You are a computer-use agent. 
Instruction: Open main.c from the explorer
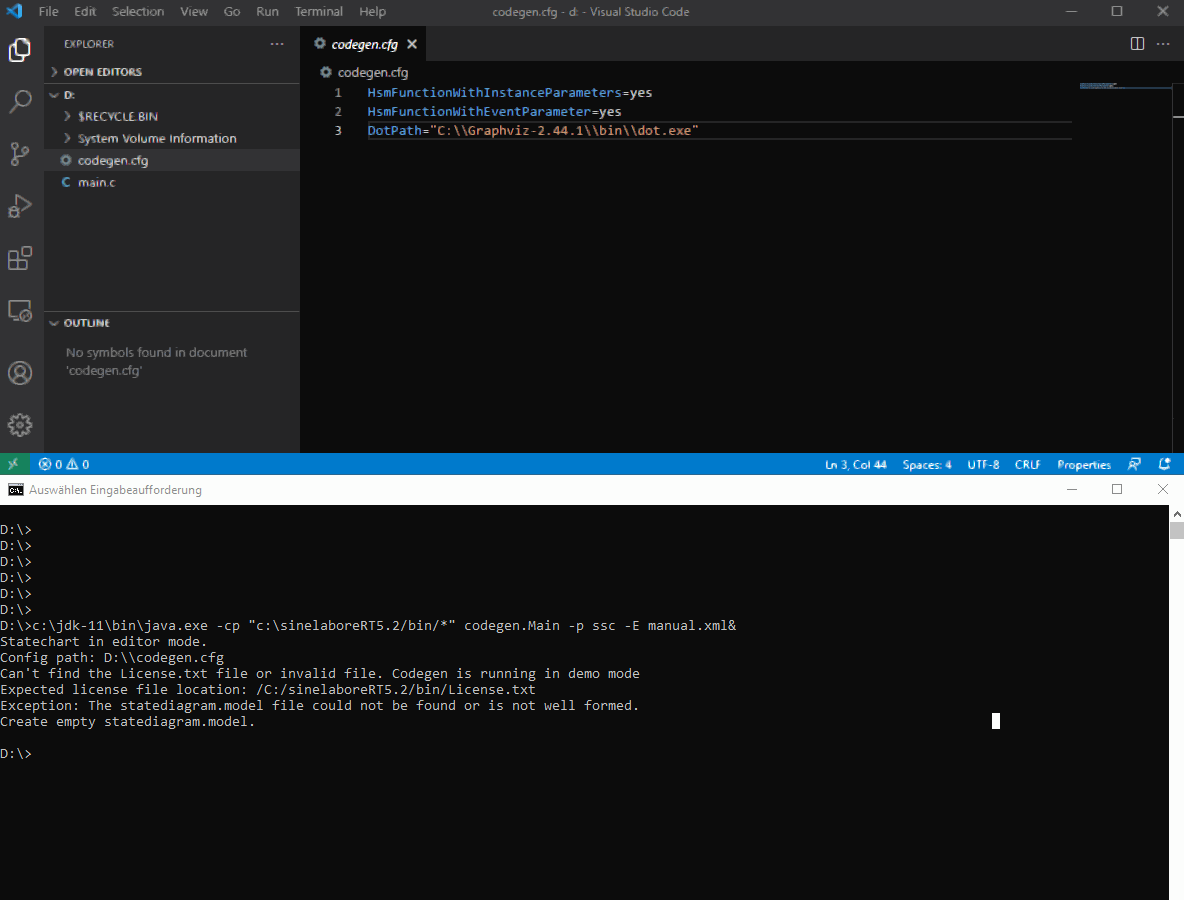click(x=96, y=182)
